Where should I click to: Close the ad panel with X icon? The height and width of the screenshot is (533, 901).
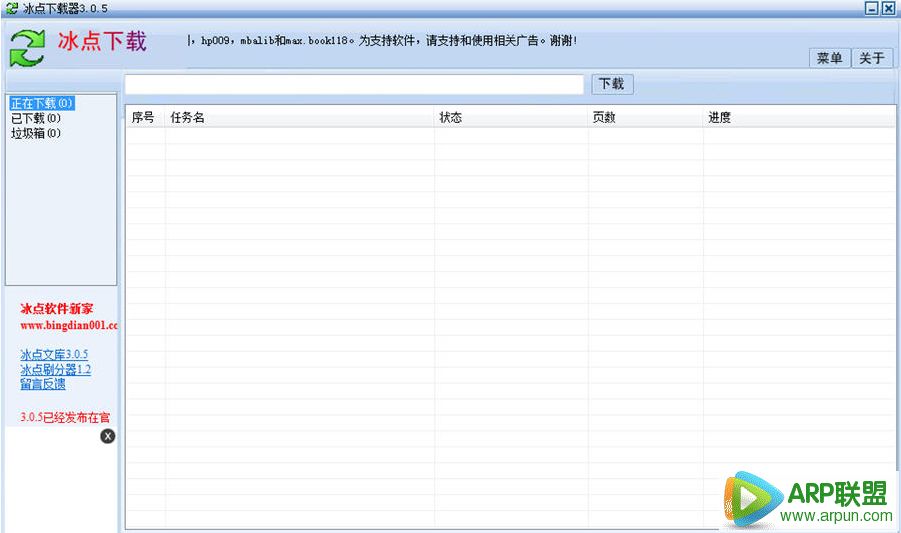pos(108,437)
